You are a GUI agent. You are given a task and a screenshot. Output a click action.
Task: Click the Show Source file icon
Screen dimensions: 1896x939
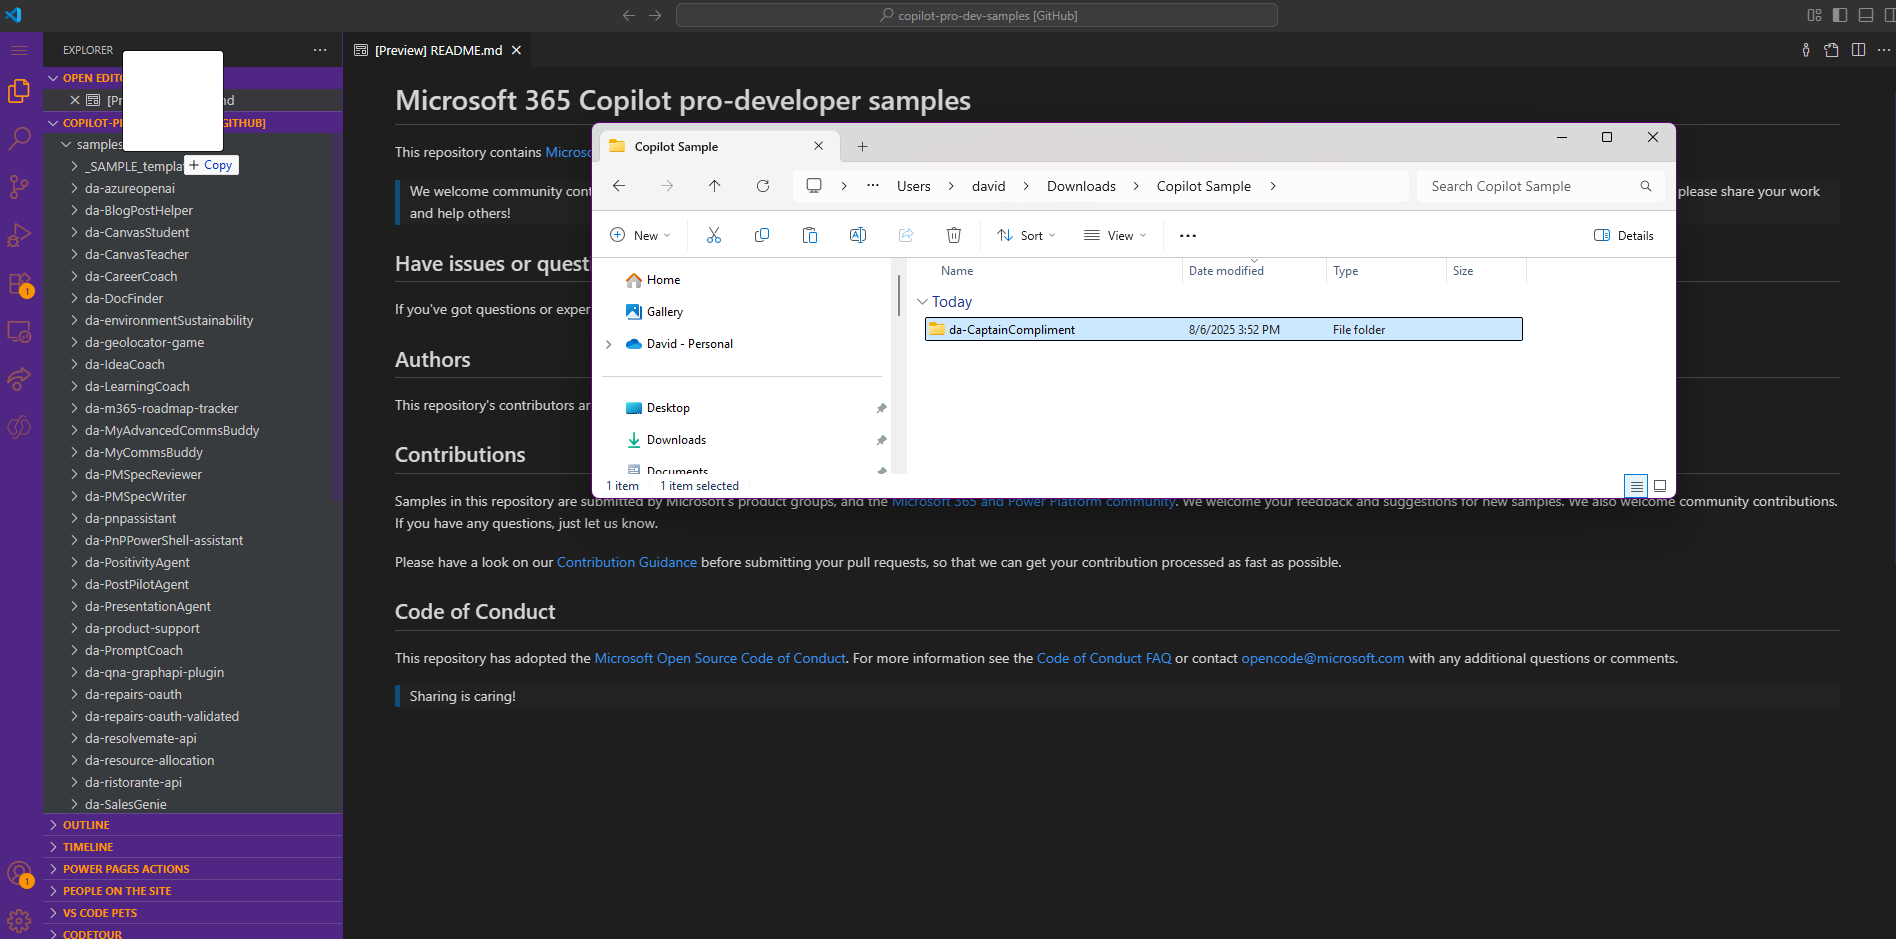coord(1831,50)
